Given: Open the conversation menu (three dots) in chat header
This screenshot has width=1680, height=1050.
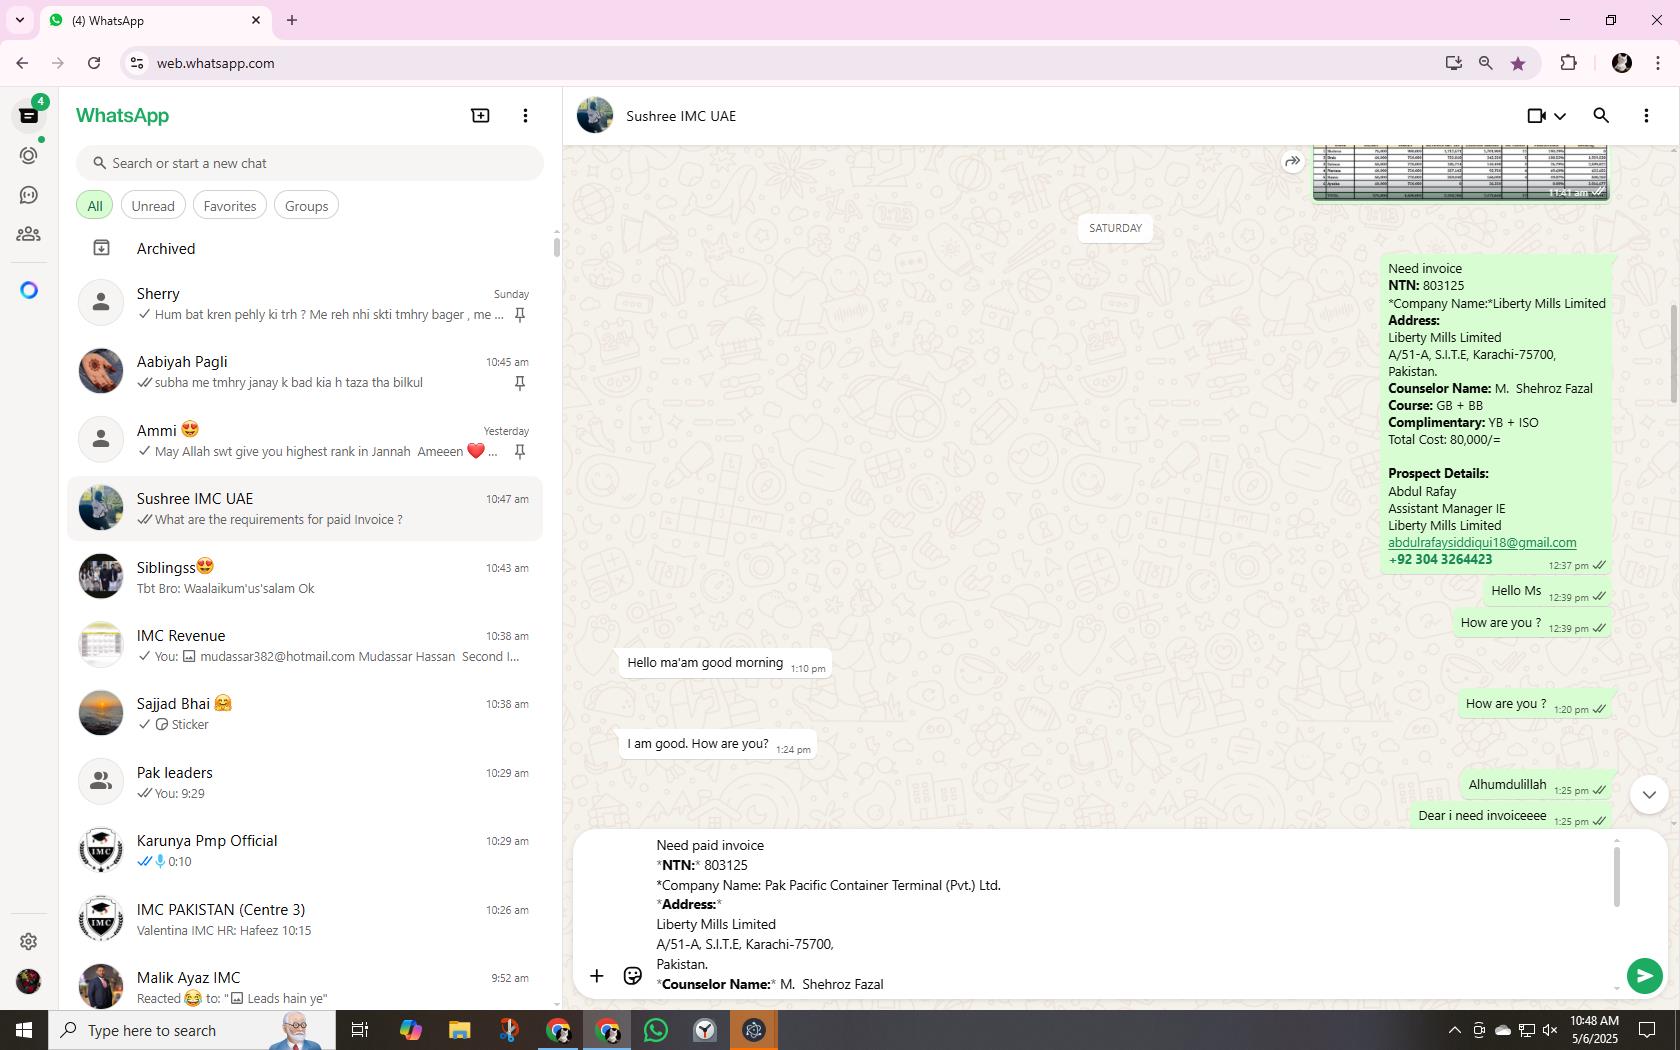Looking at the screenshot, I should [x=1646, y=116].
